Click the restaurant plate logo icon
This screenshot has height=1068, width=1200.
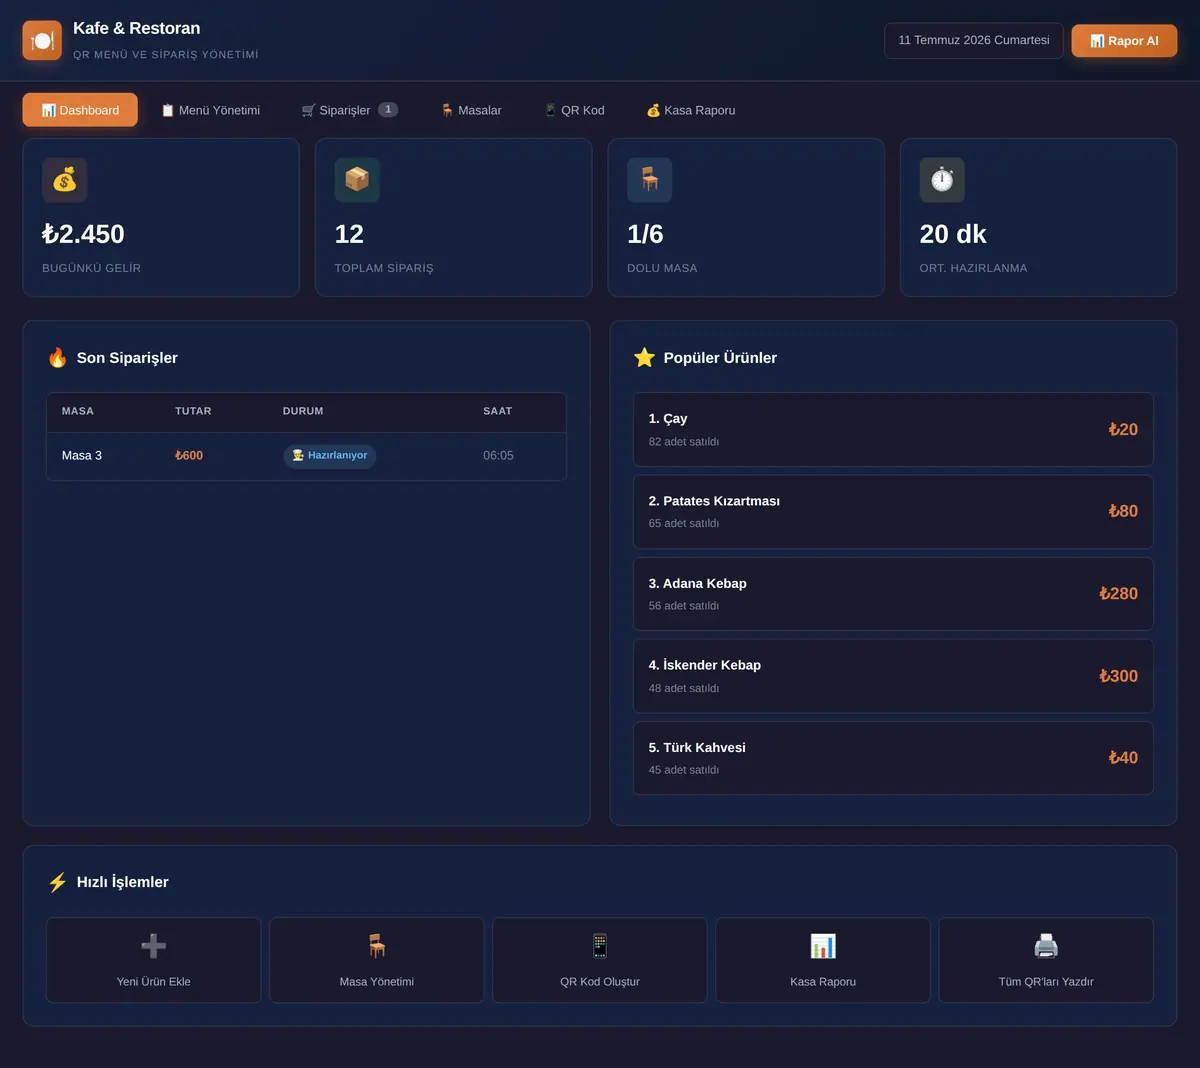[42, 41]
